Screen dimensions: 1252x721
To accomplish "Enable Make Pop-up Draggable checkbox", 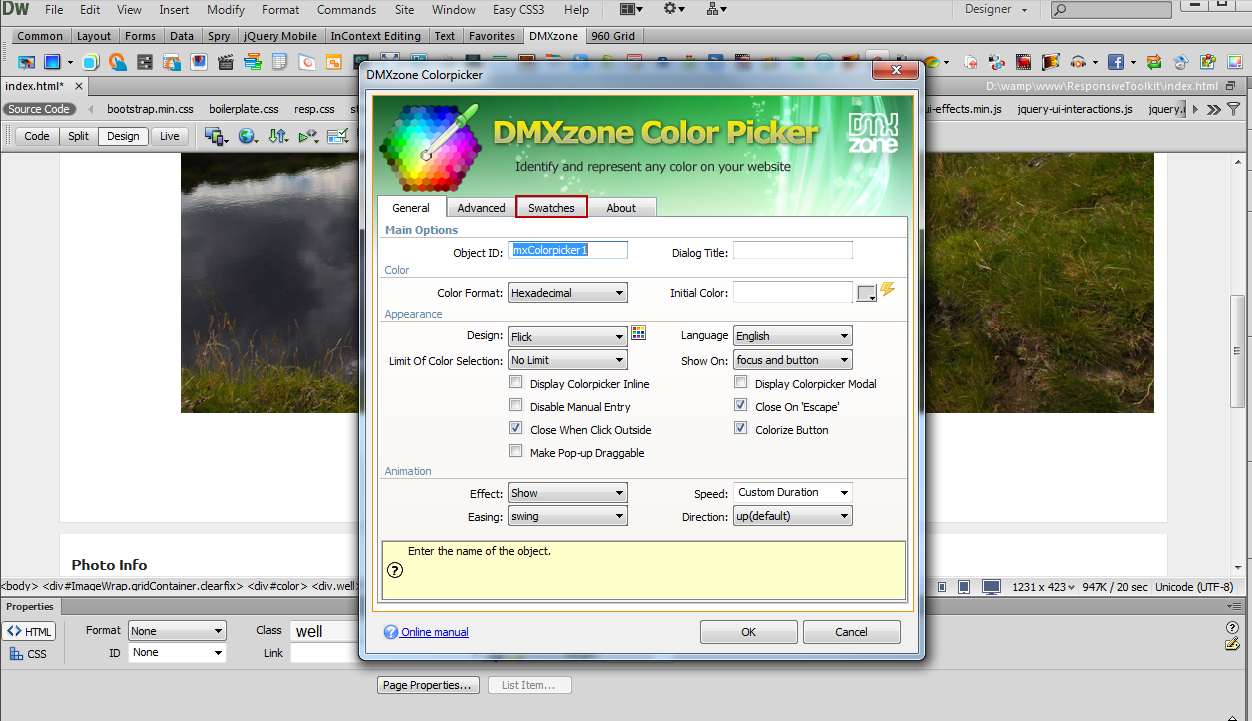I will click(x=516, y=452).
